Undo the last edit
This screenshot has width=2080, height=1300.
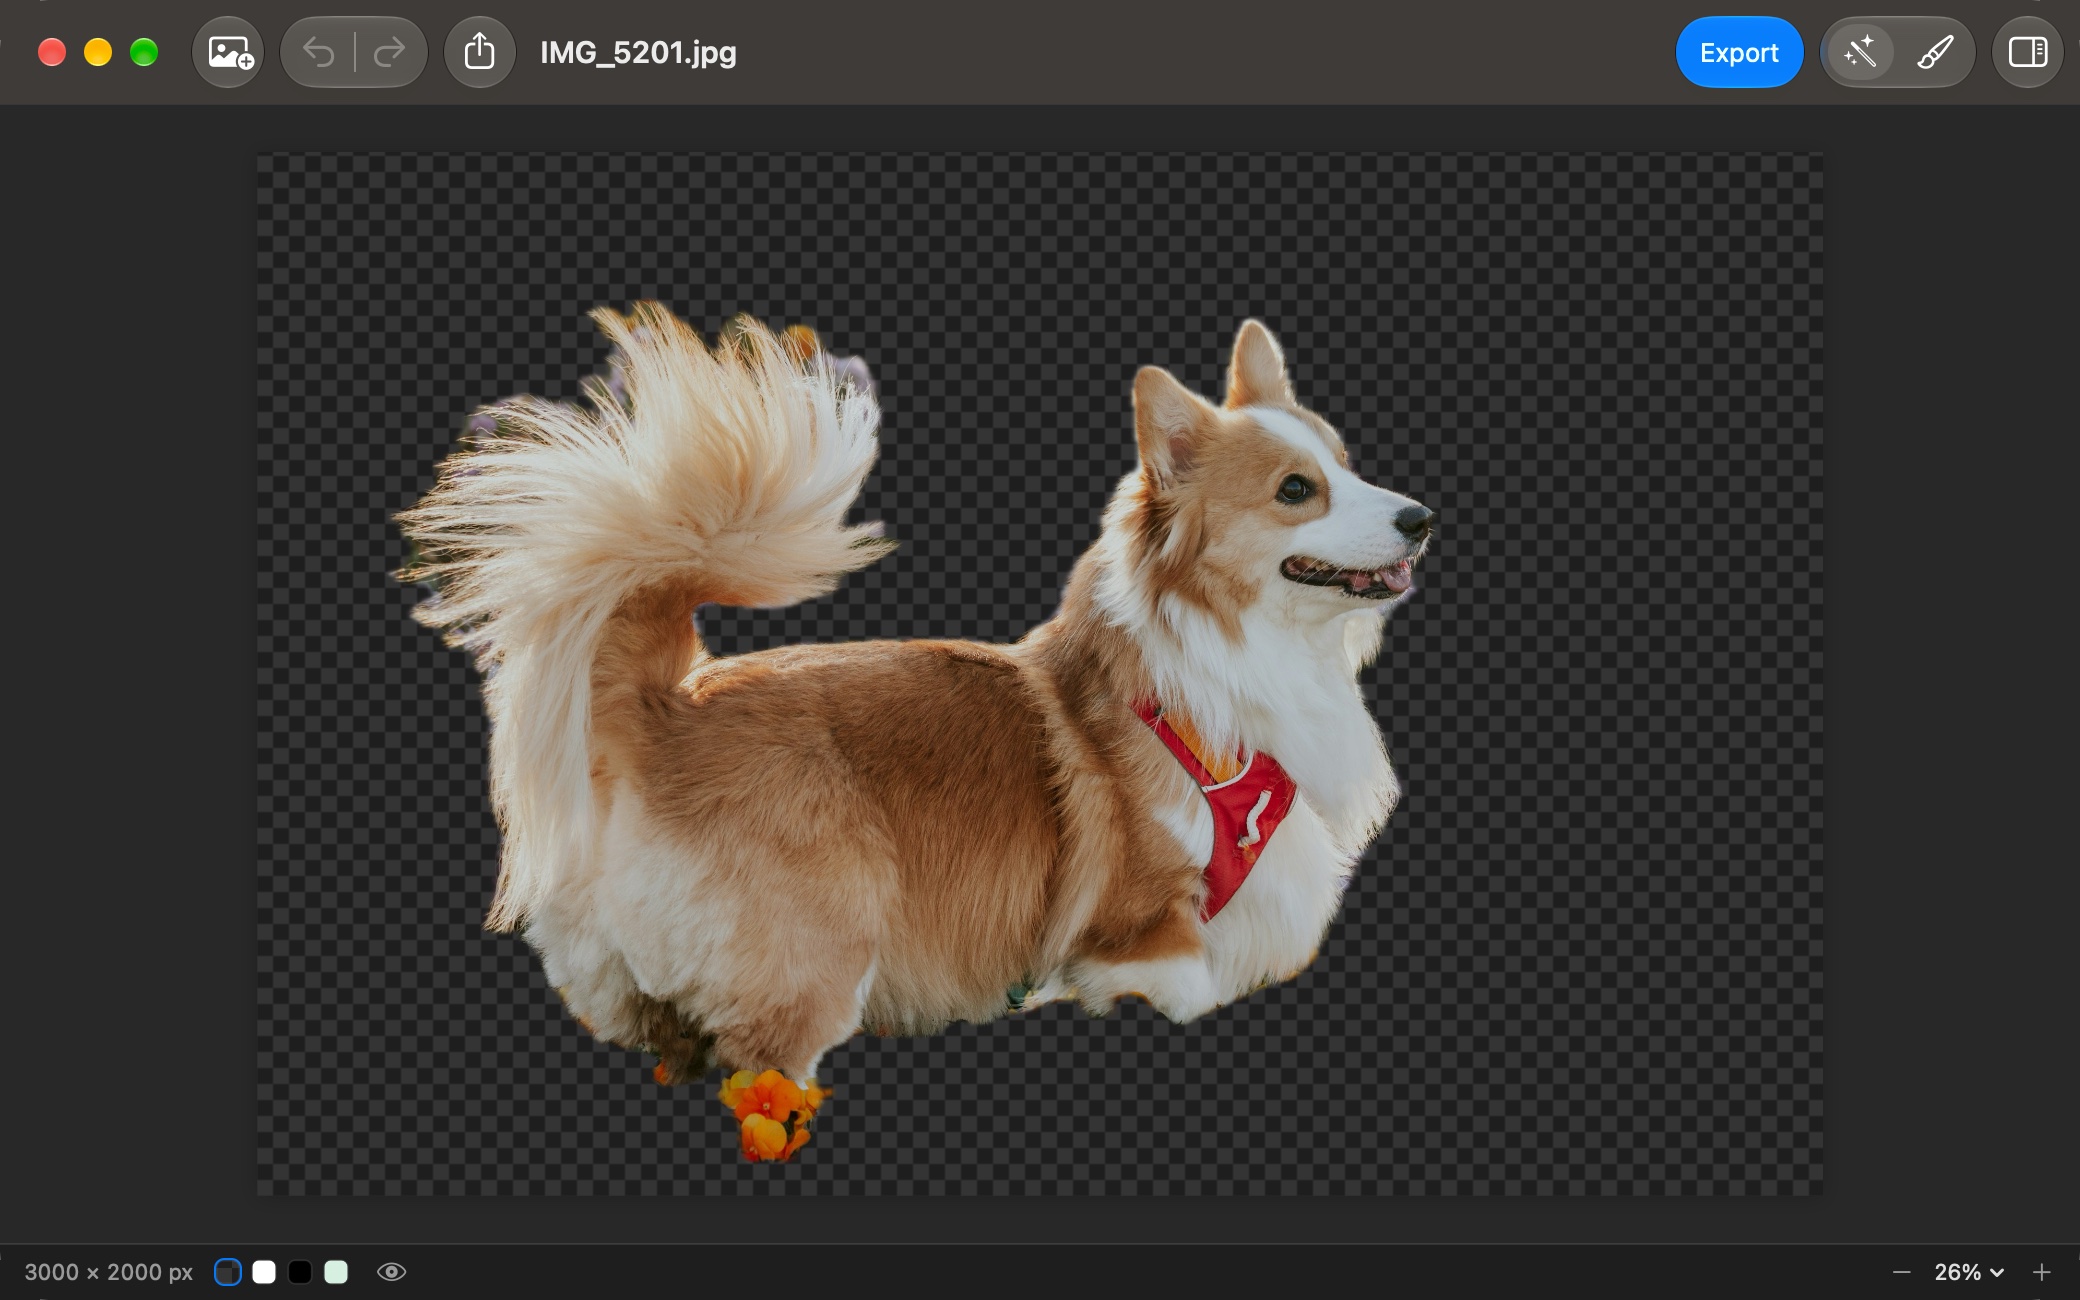[318, 52]
